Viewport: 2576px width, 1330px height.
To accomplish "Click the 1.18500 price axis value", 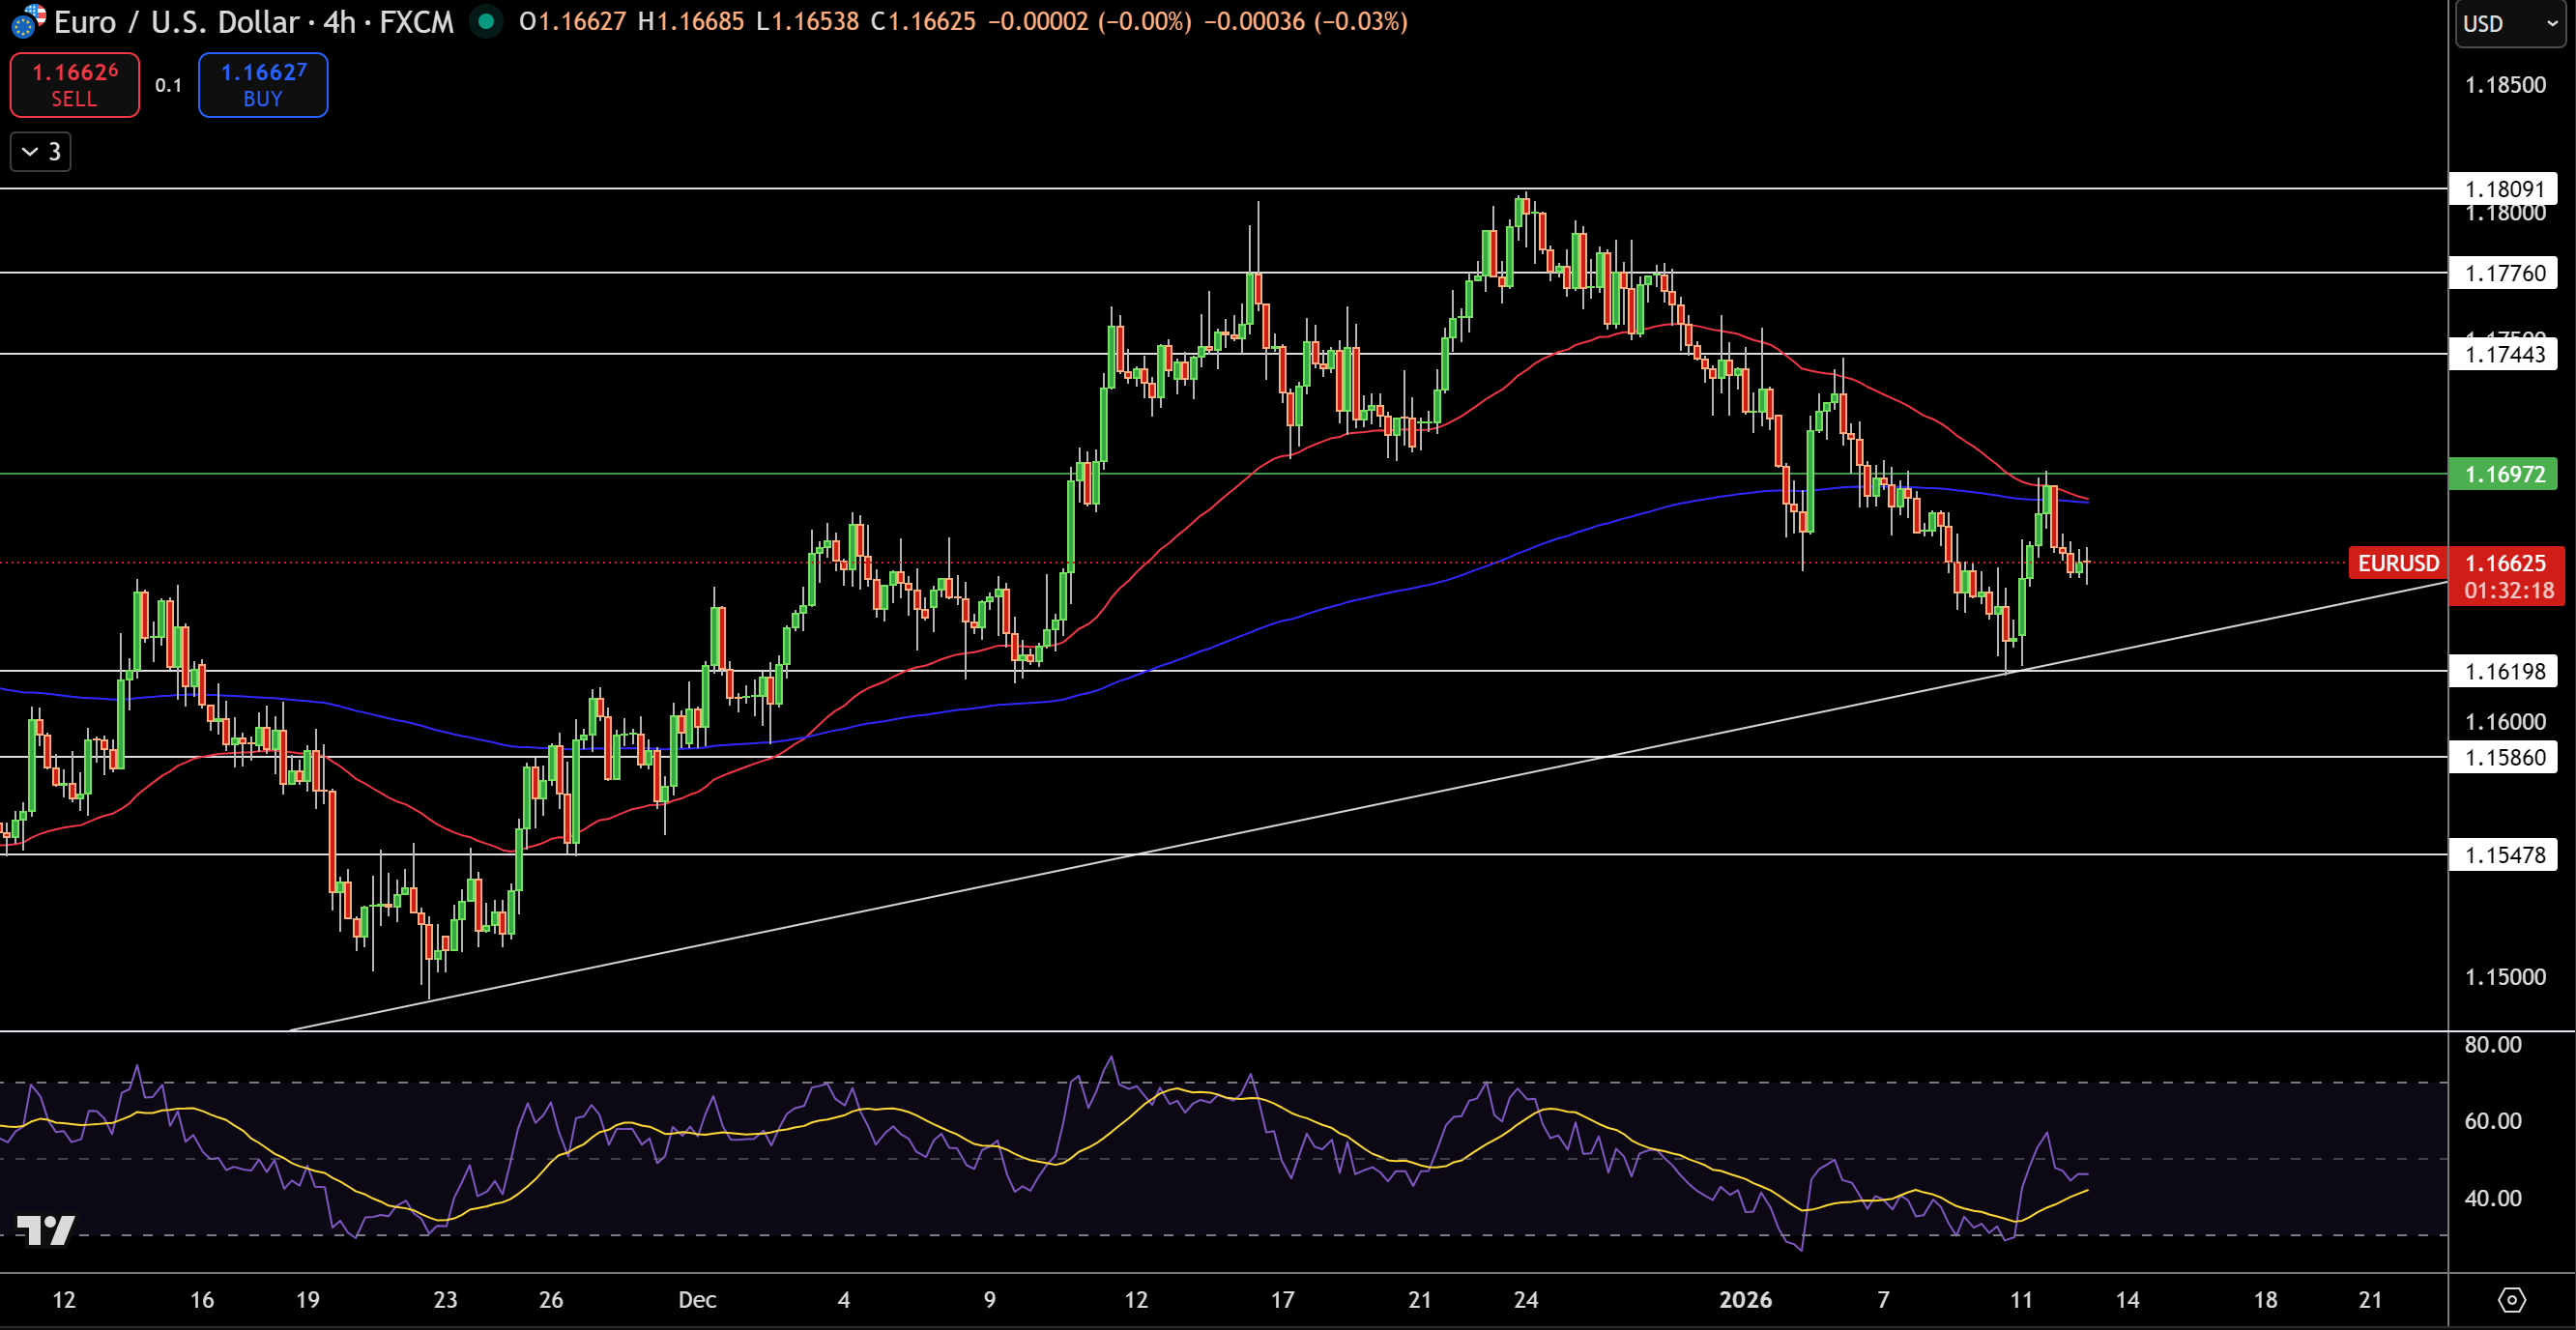I will 2505,85.
